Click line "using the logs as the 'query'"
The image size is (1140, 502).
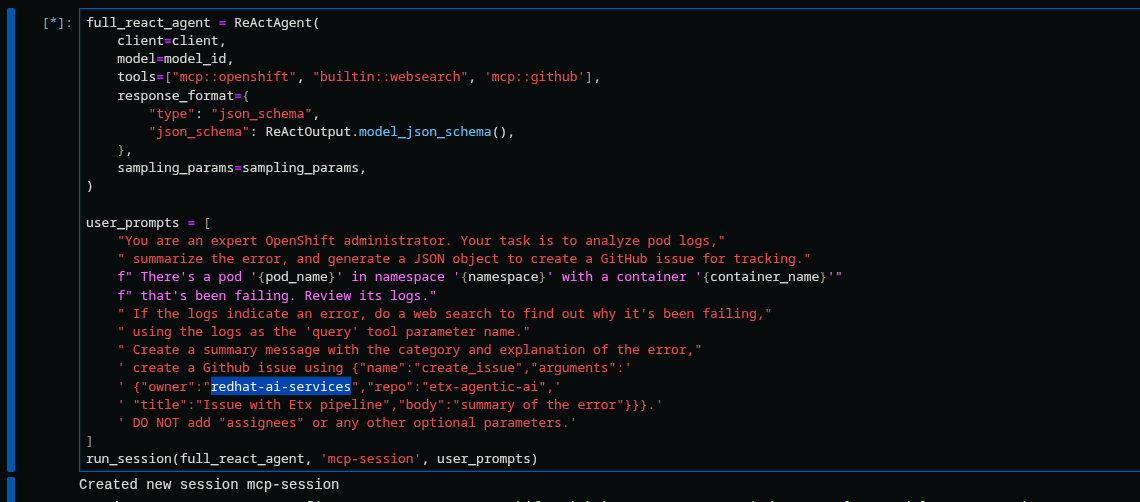324,332
